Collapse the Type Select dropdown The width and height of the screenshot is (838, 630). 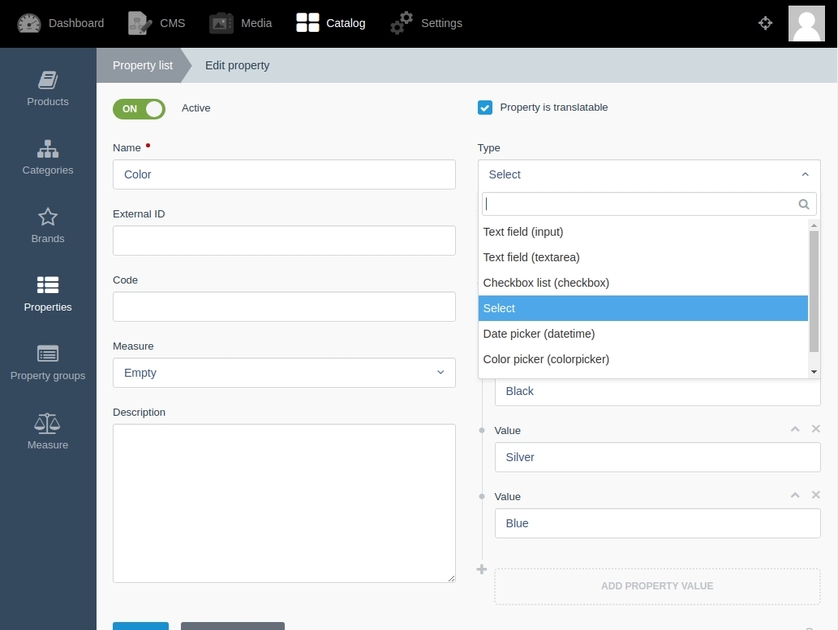coord(649,175)
